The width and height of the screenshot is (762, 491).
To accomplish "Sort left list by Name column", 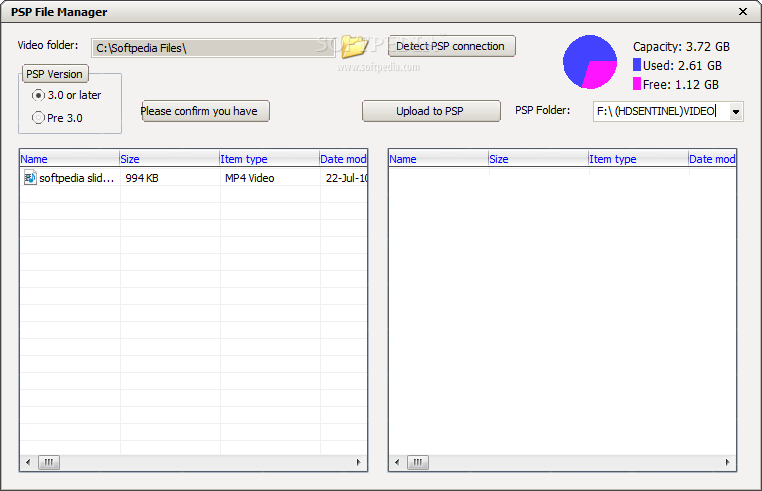I will point(69,159).
